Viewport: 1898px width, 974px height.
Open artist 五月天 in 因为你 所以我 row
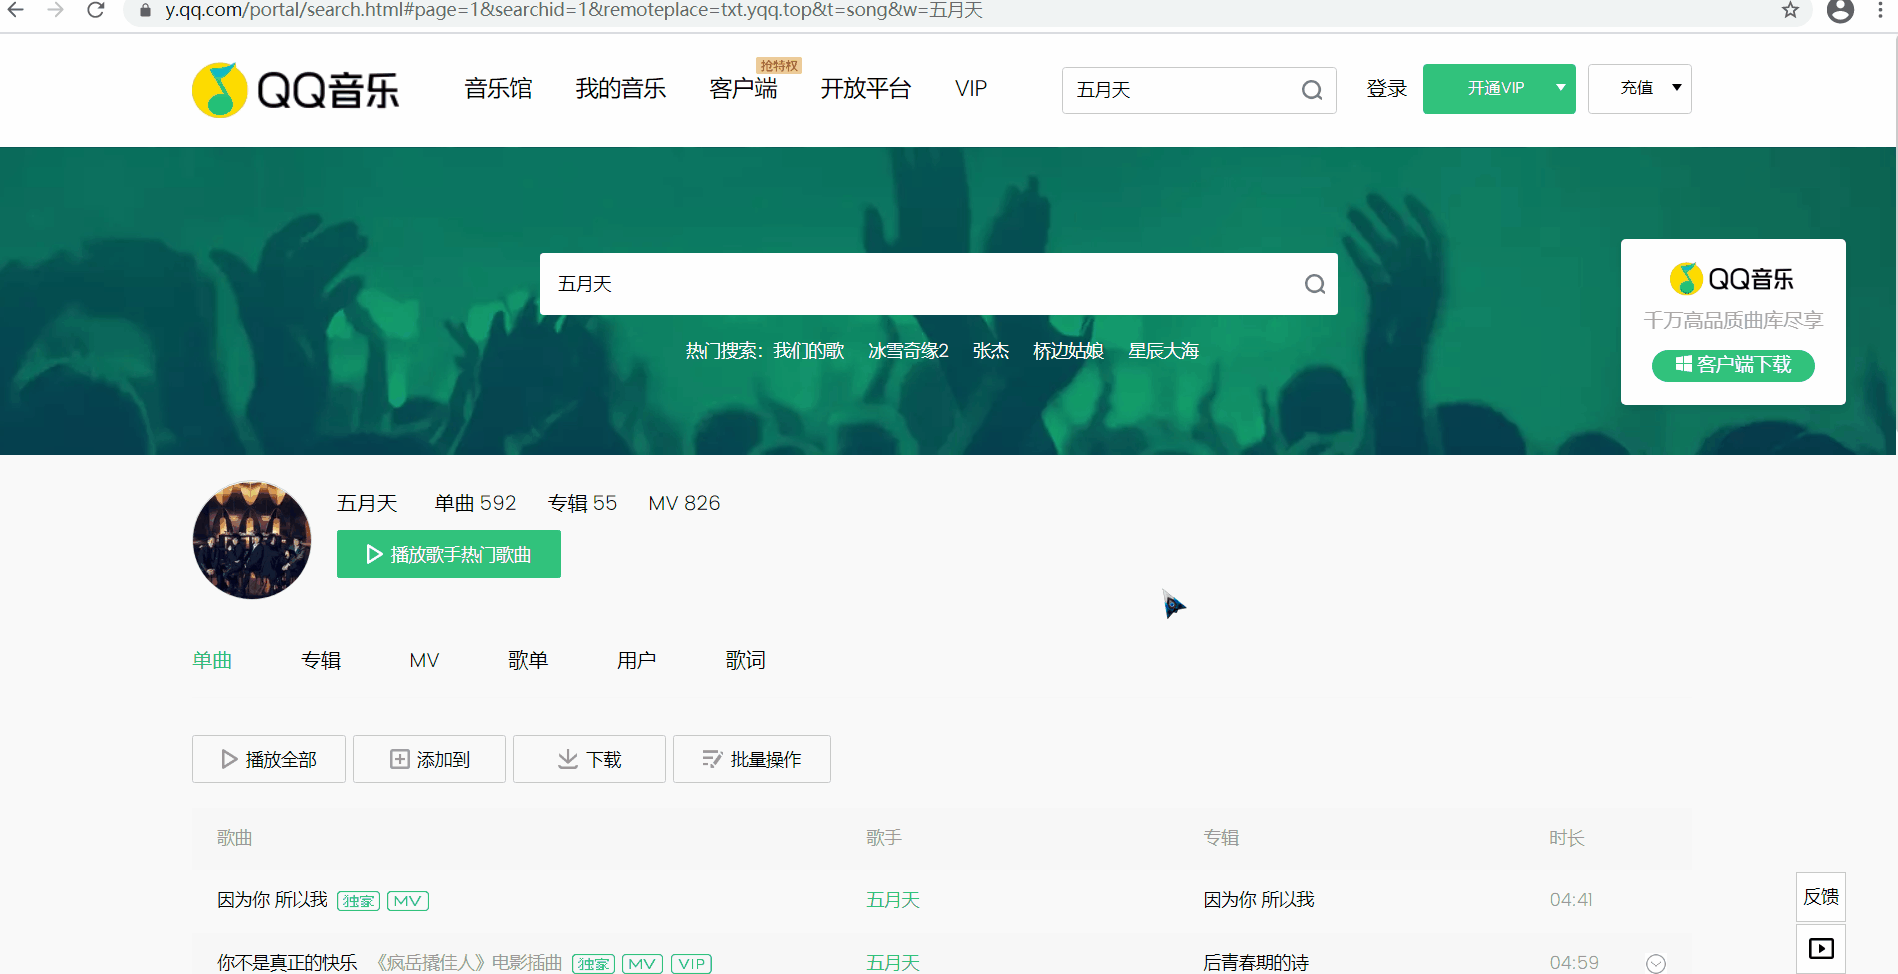(893, 900)
